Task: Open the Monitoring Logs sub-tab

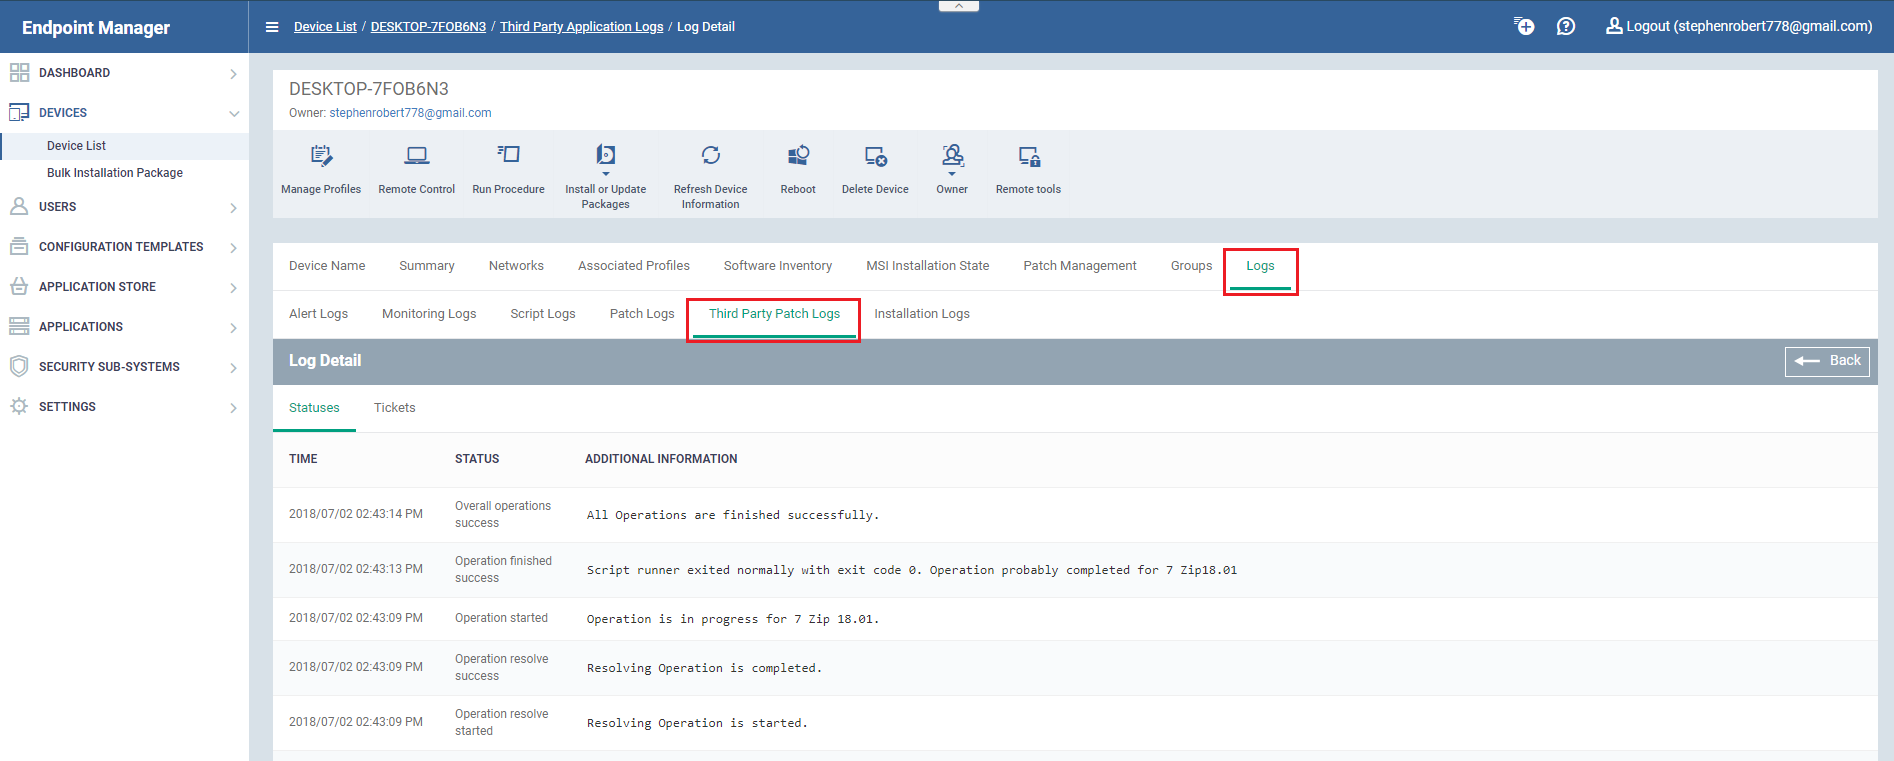Action: tap(429, 314)
